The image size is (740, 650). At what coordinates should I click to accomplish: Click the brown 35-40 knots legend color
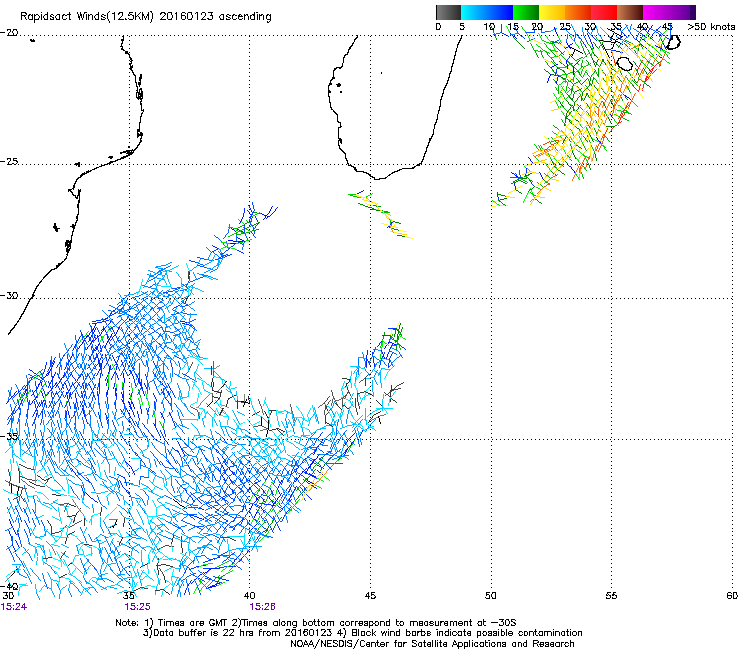point(630,12)
